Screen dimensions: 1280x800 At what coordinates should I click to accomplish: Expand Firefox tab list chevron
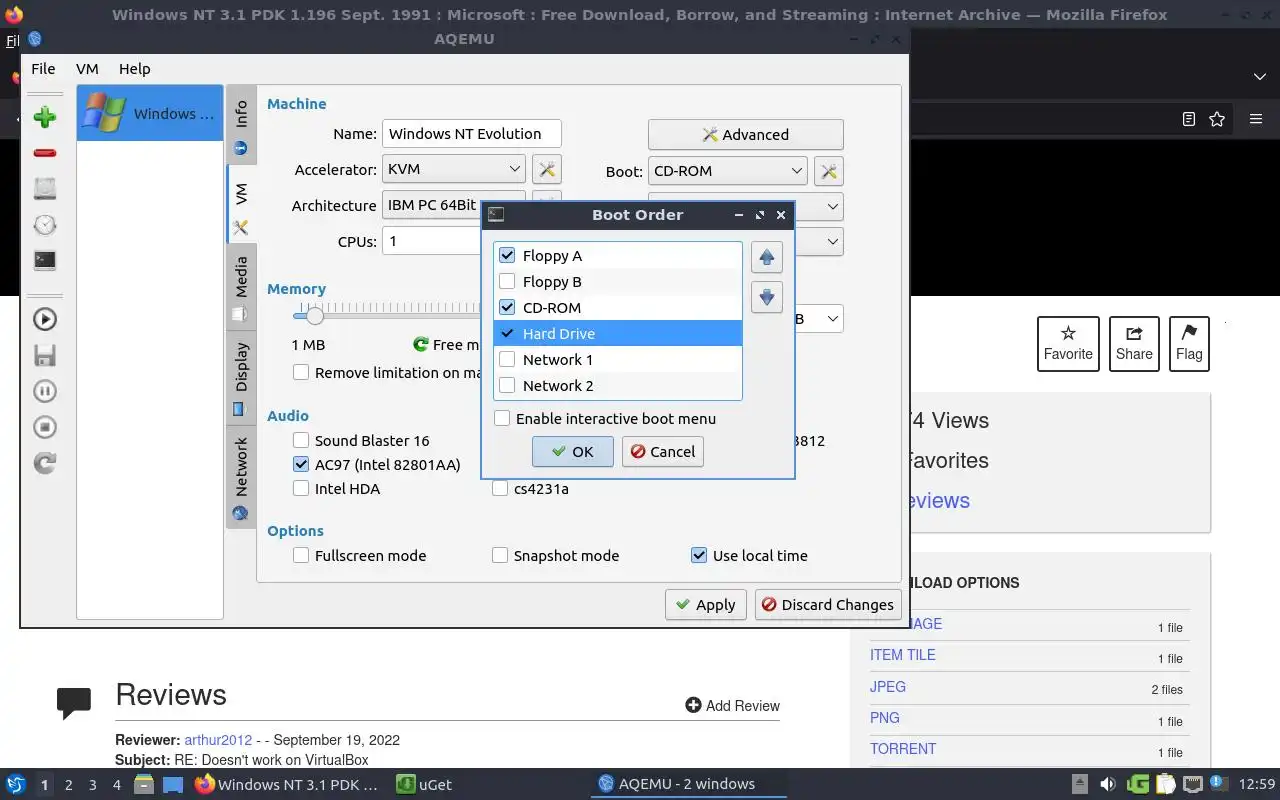1259,77
